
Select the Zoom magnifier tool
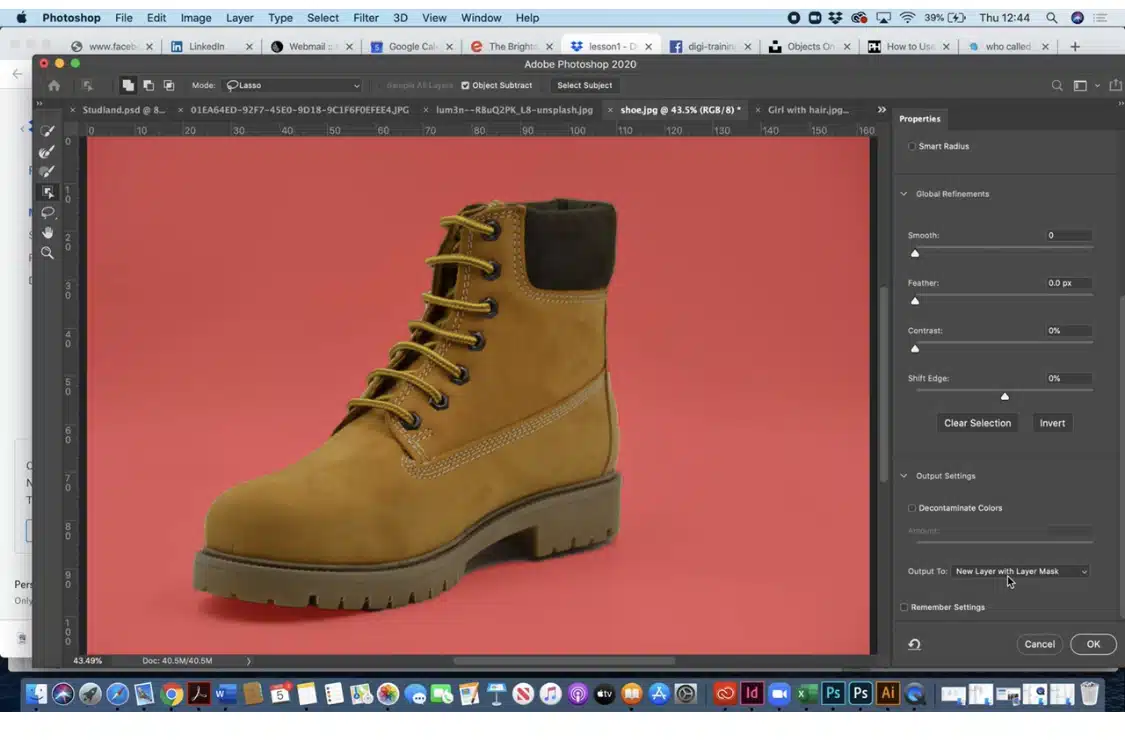47,253
